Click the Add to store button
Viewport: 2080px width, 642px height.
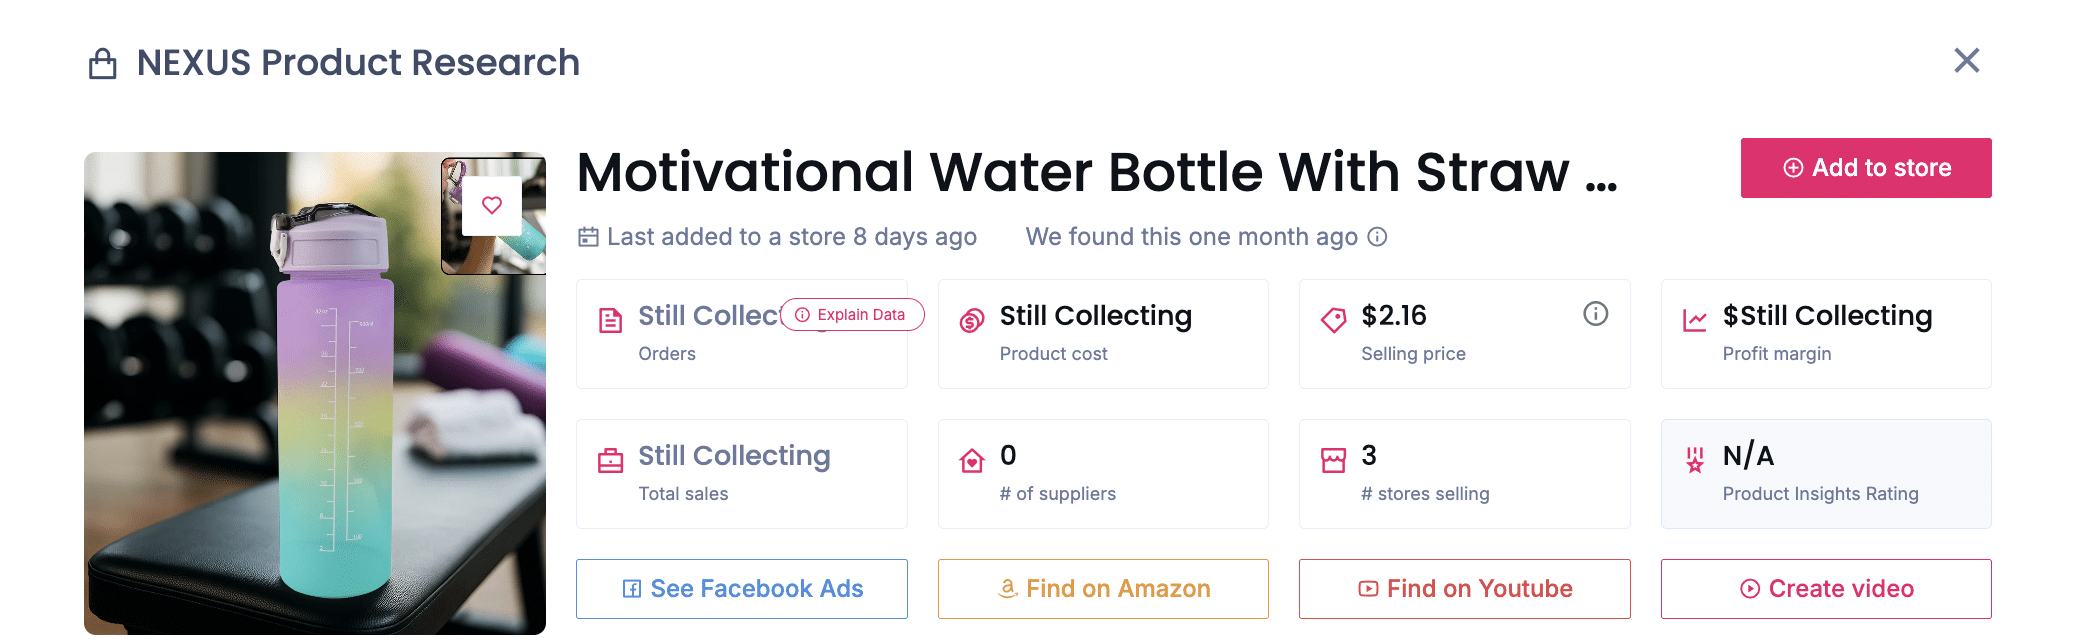coord(1865,167)
